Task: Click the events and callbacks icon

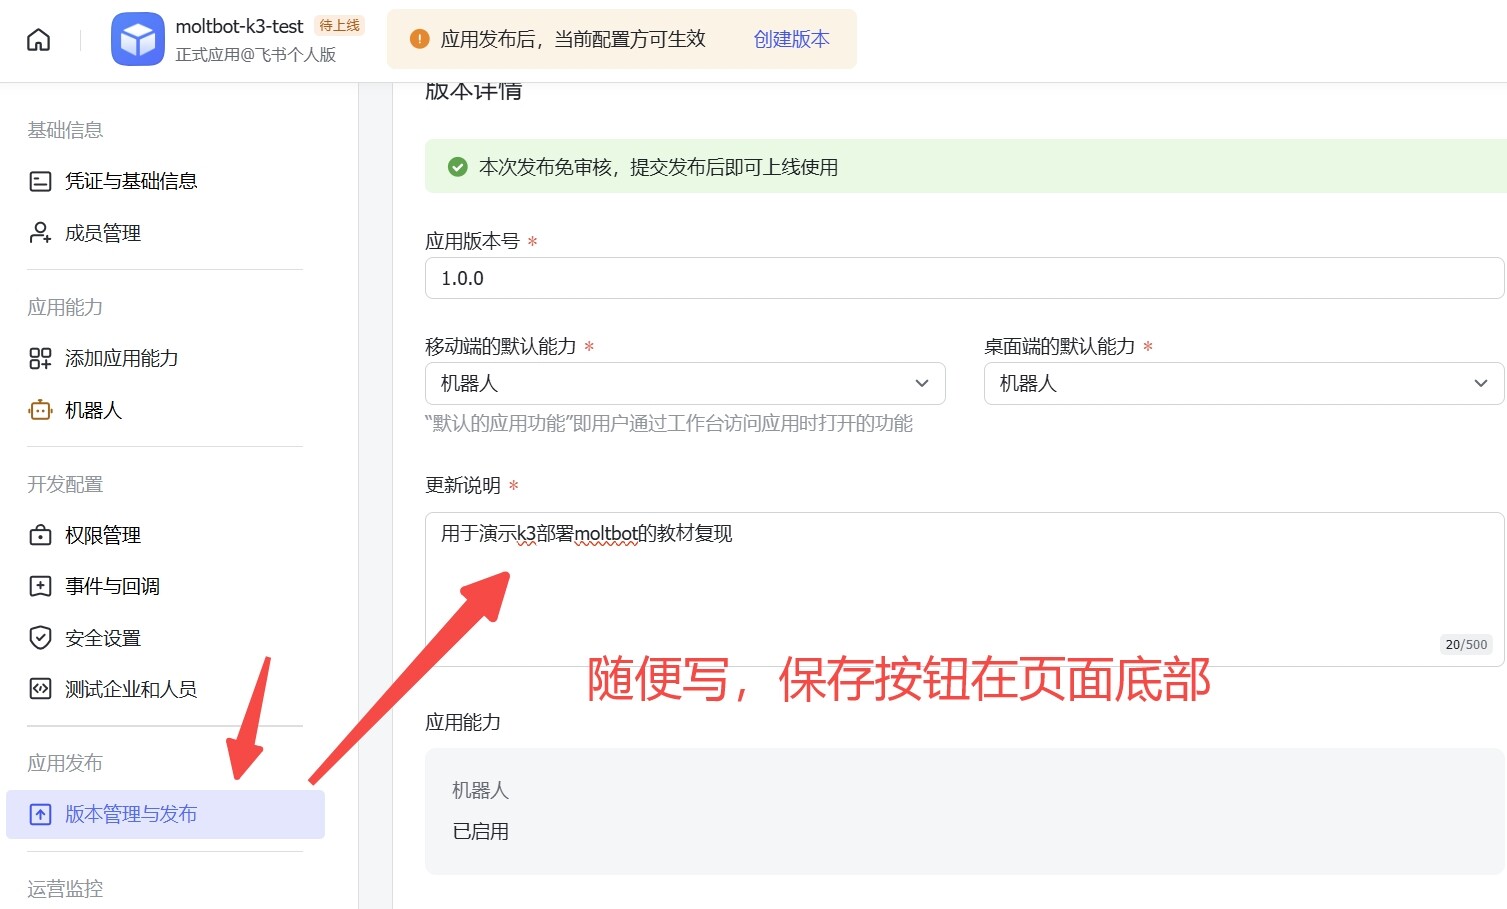Action: point(40,586)
